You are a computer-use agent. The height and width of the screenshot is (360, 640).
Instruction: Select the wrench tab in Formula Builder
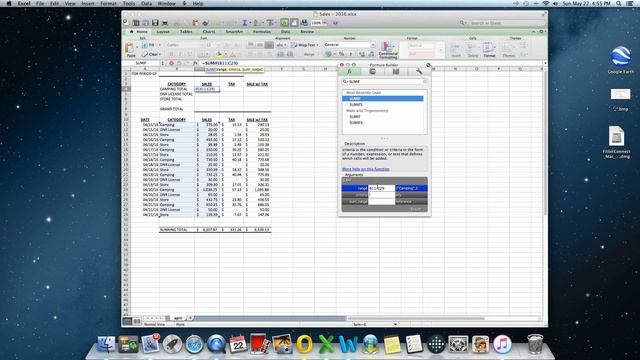coord(419,71)
